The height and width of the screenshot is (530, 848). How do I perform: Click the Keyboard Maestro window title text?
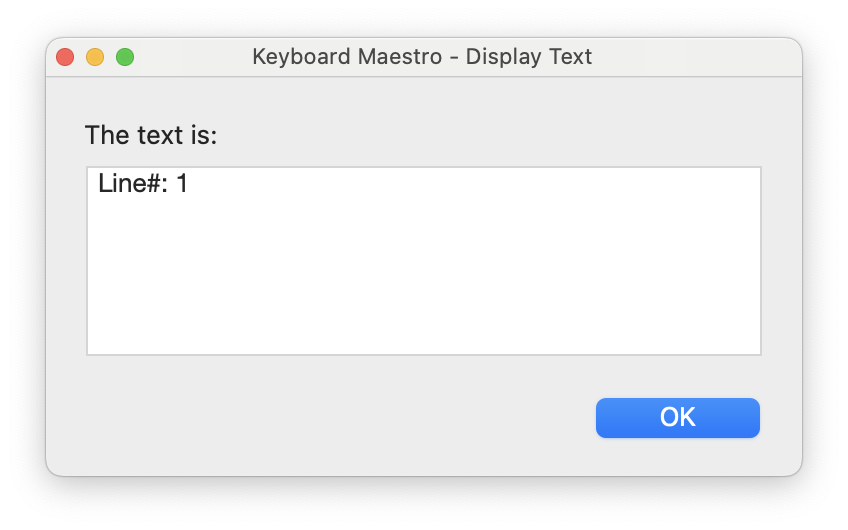(x=422, y=57)
